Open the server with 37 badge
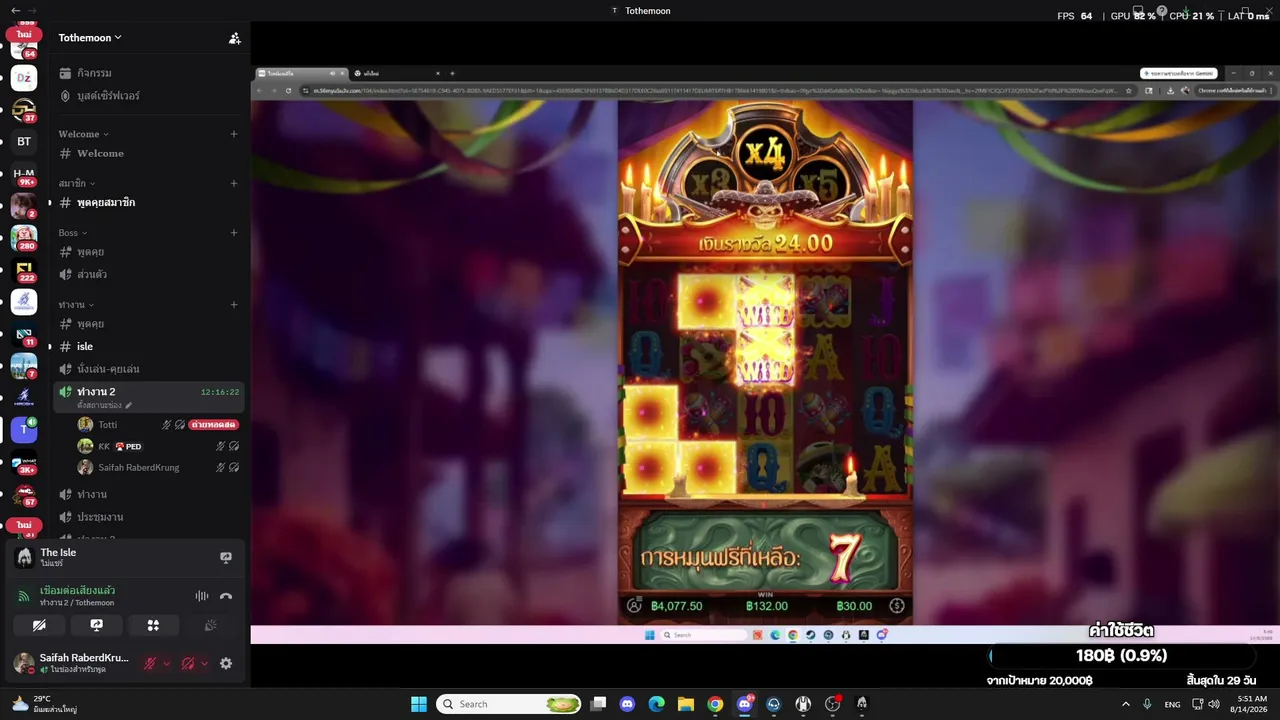This screenshot has height=720, width=1280. [x=24, y=109]
